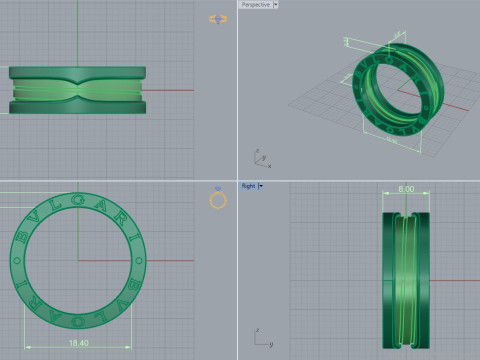Click the Right viewport z-y axis indicator
Viewport: 480px width, 360px height.
tap(264, 338)
